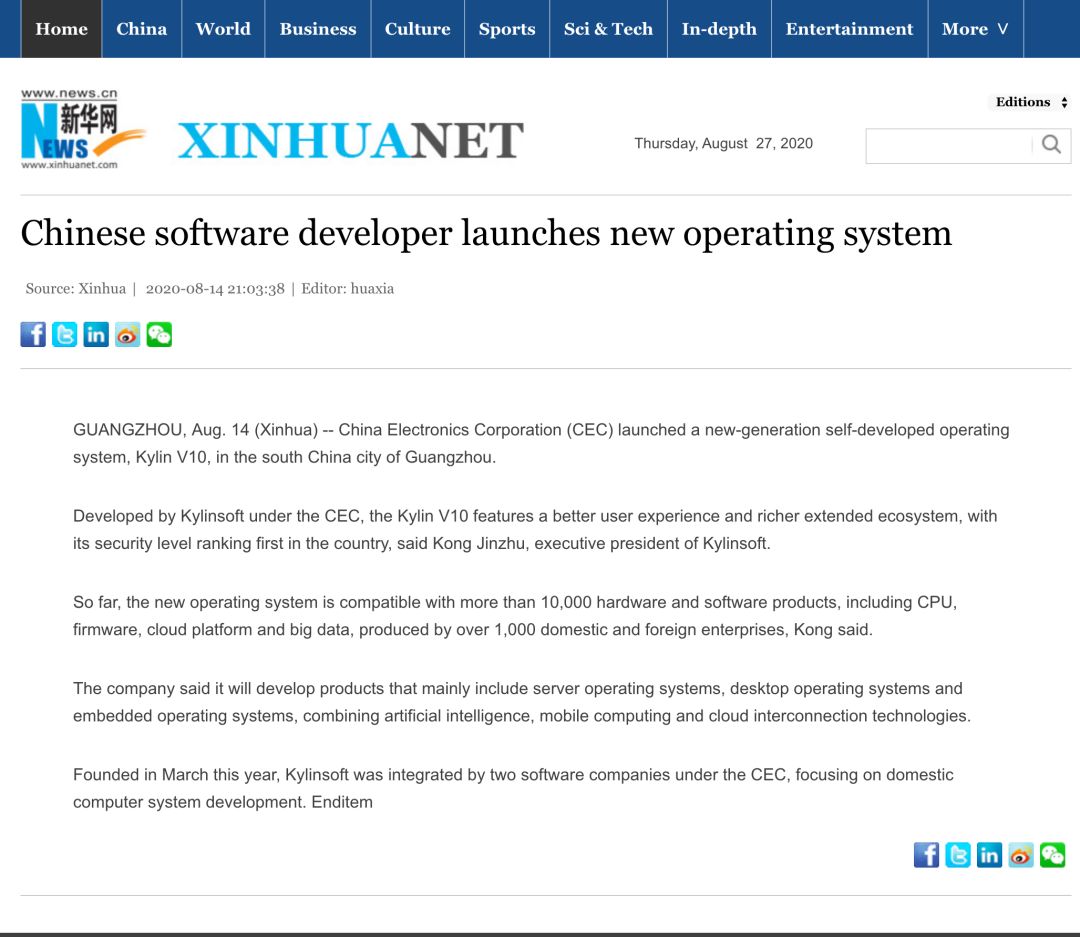Click paragraph starting 'So far, the new'
The image size is (1080, 937).
(x=515, y=616)
